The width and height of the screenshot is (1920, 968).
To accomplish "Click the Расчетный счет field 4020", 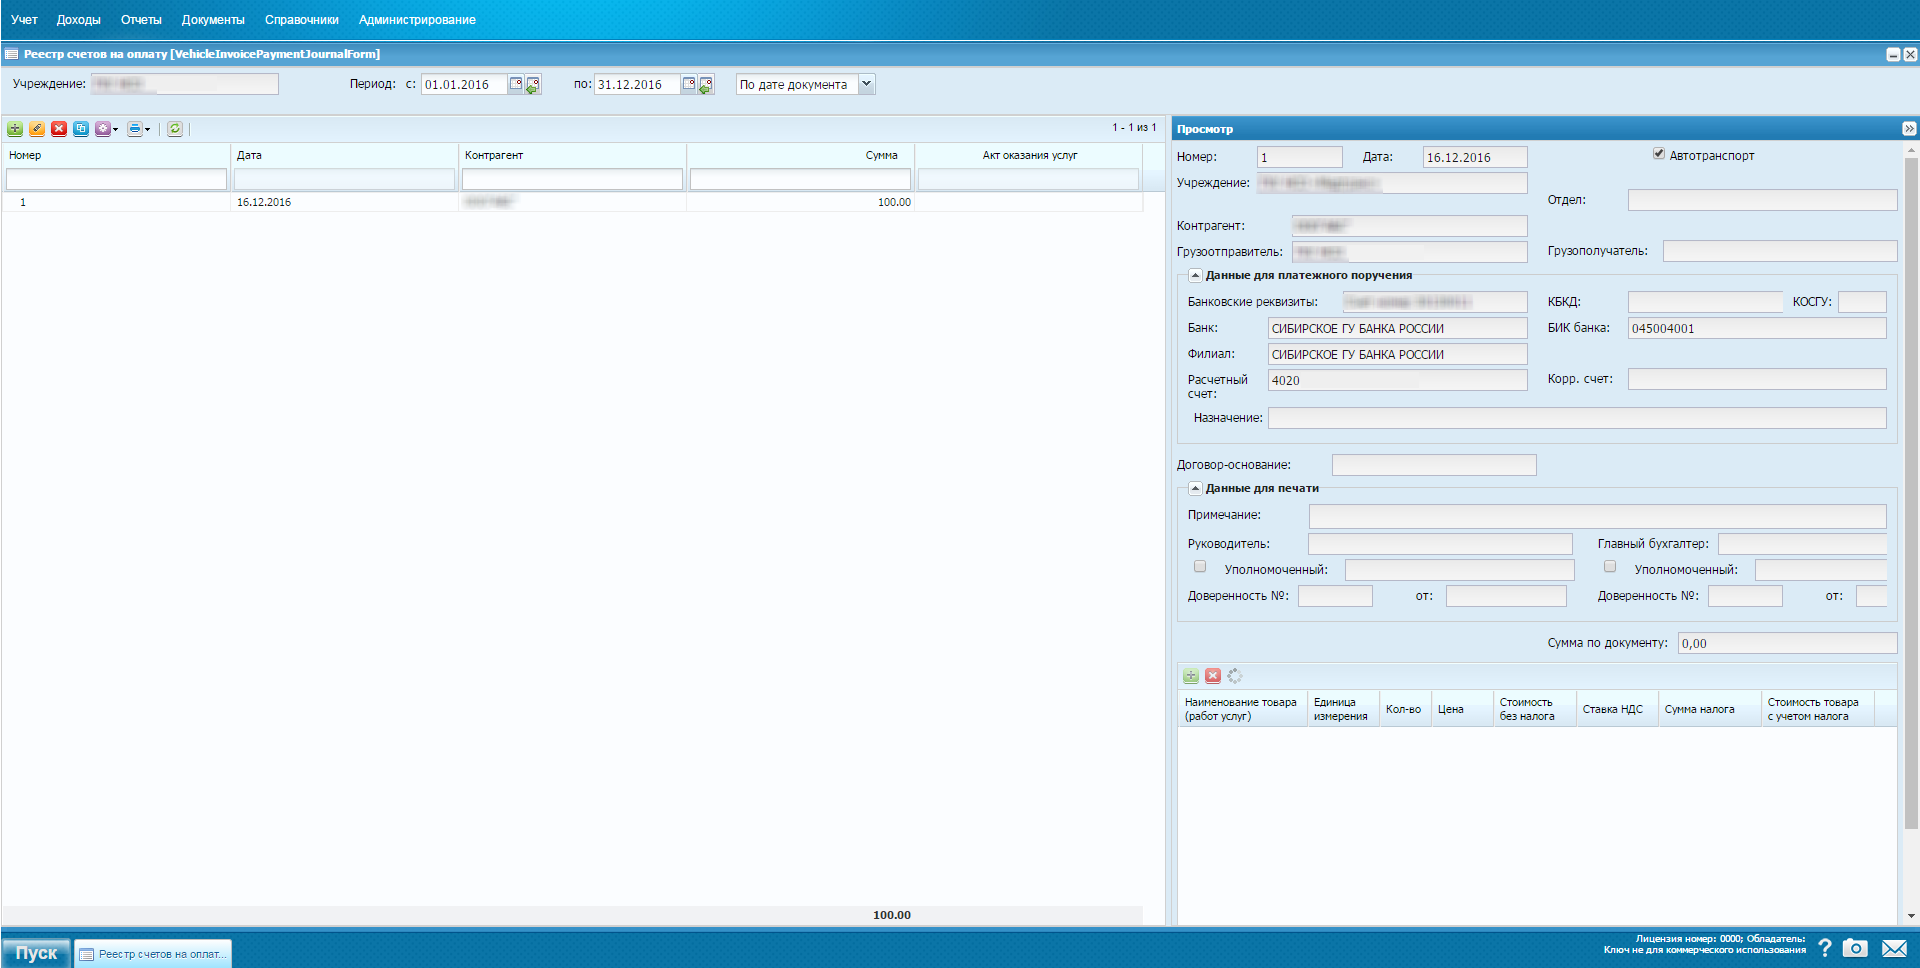I will [1397, 380].
